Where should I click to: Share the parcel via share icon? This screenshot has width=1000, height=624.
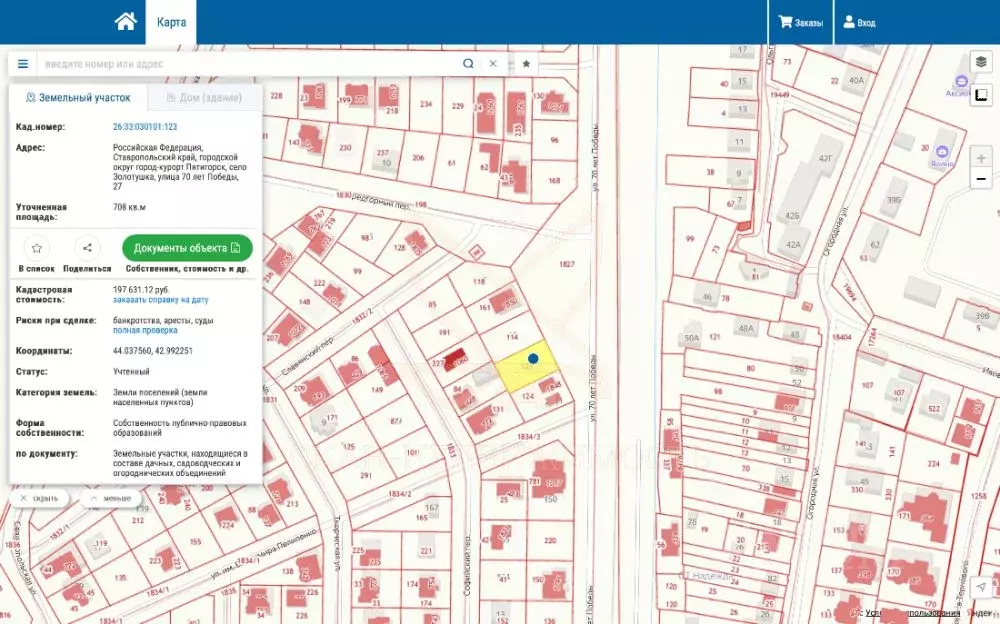click(87, 248)
